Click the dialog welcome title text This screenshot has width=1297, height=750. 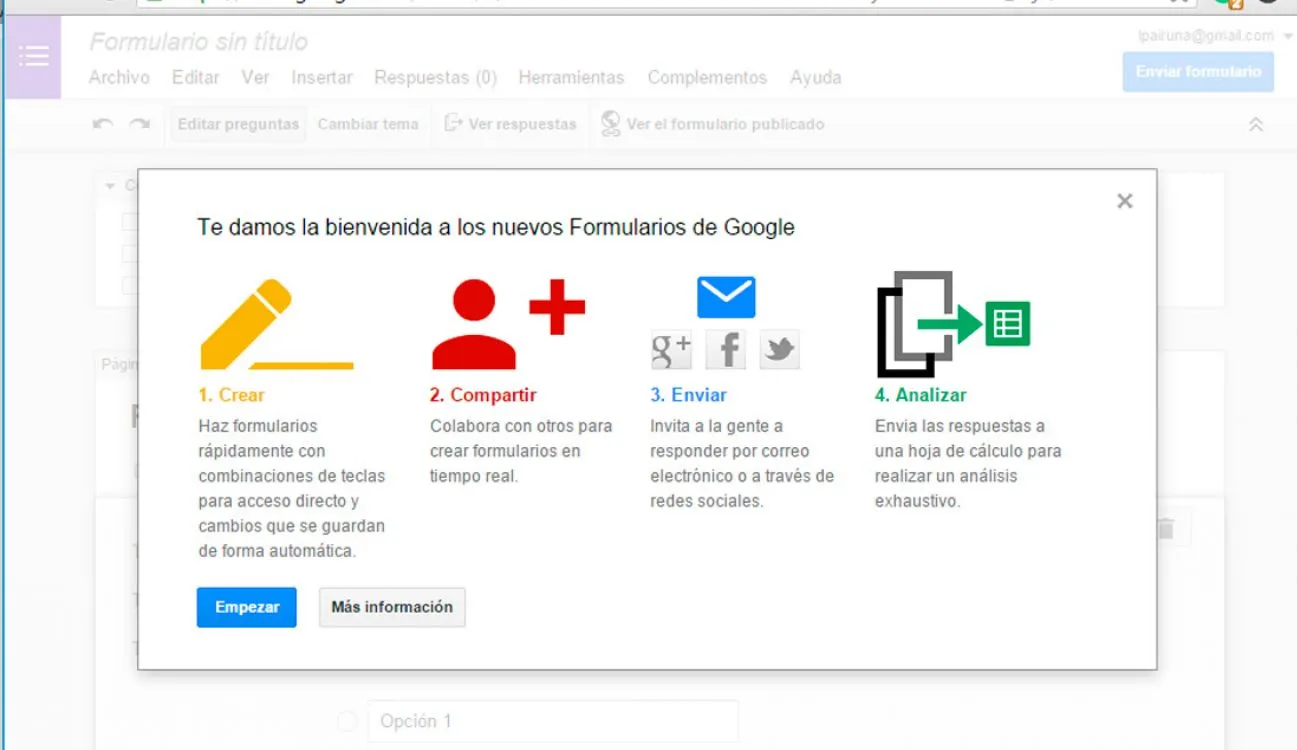496,227
